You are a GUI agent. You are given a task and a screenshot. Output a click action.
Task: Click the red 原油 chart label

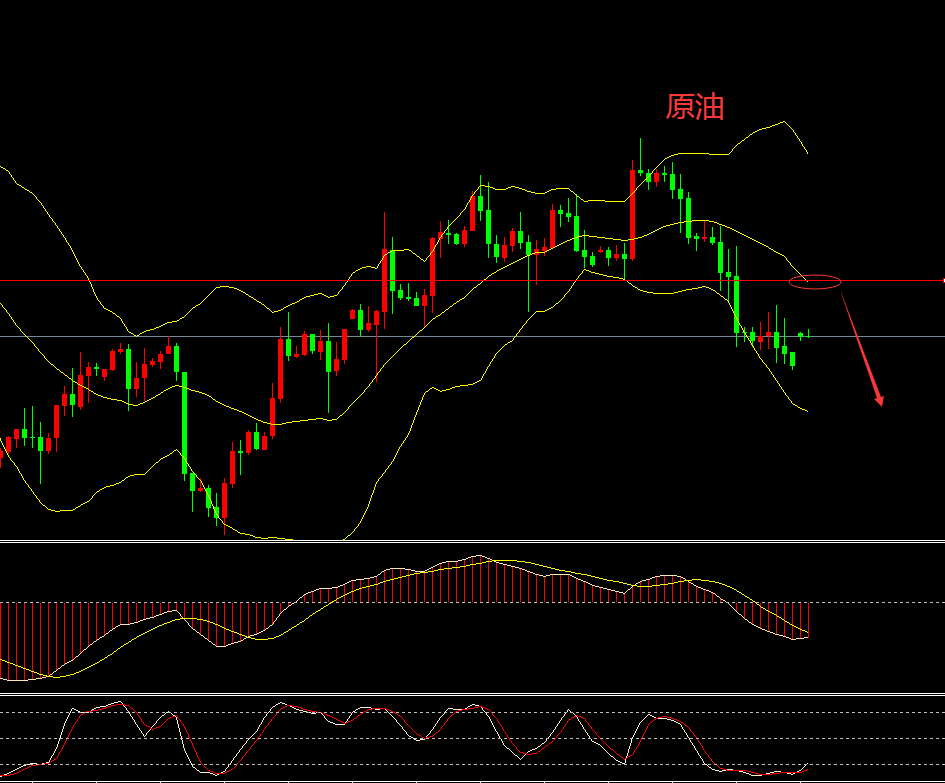[x=695, y=107]
